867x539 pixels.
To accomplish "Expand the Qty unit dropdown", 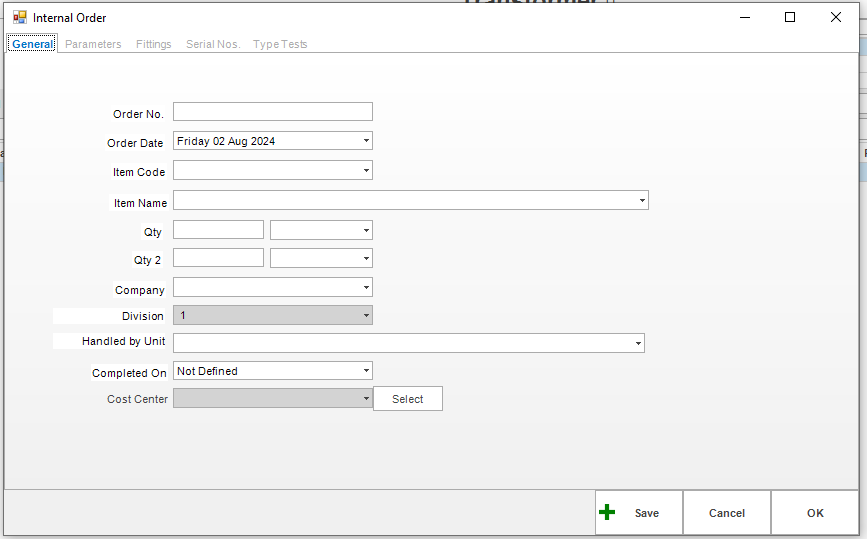I will click(x=367, y=230).
